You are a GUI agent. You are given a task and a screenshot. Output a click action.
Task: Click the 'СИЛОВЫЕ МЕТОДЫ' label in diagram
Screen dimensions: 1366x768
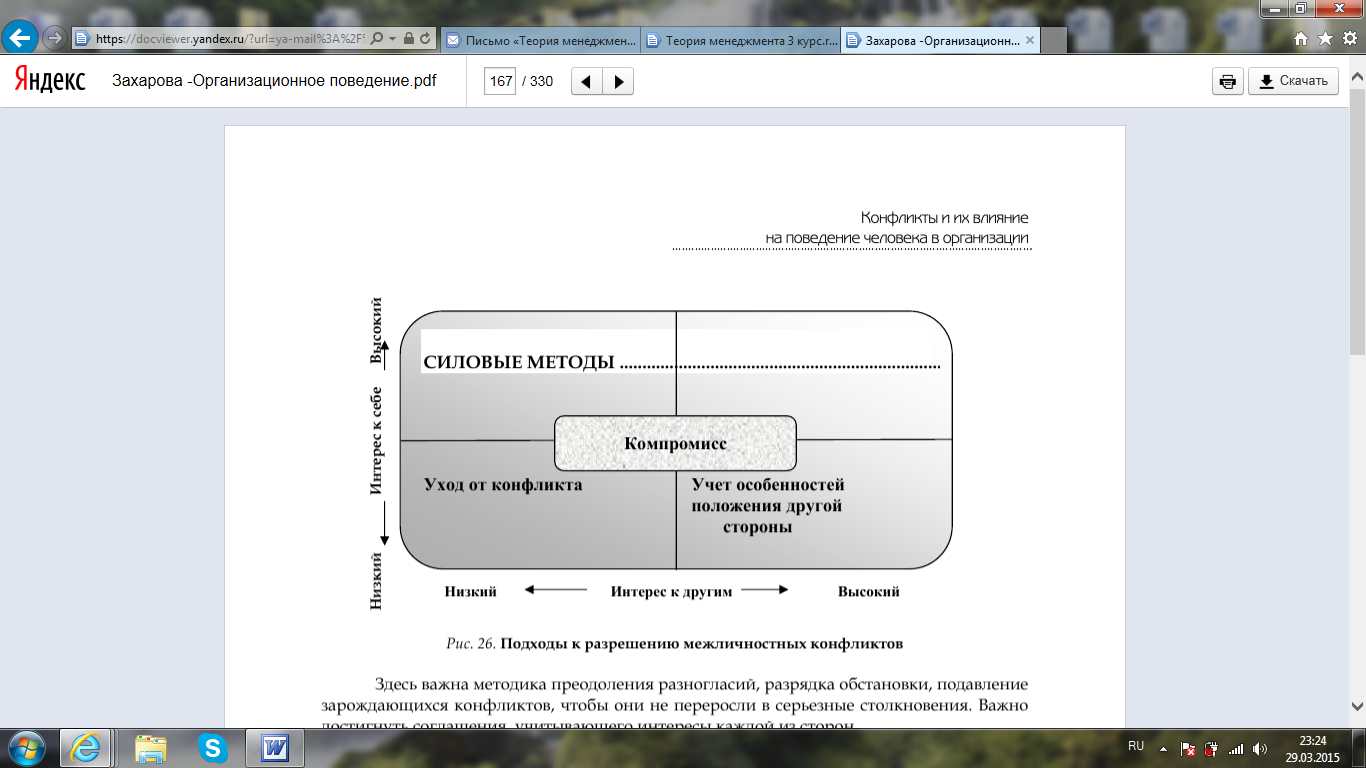518,362
